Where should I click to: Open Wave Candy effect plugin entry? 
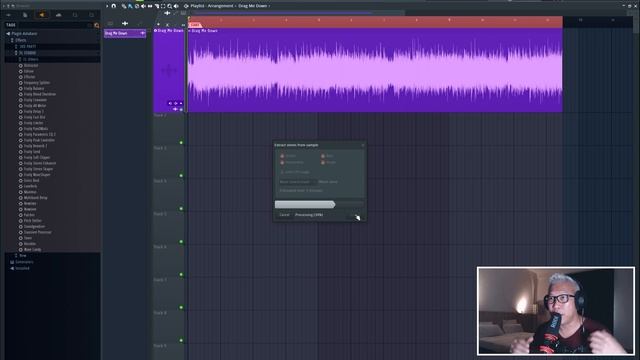pos(32,249)
